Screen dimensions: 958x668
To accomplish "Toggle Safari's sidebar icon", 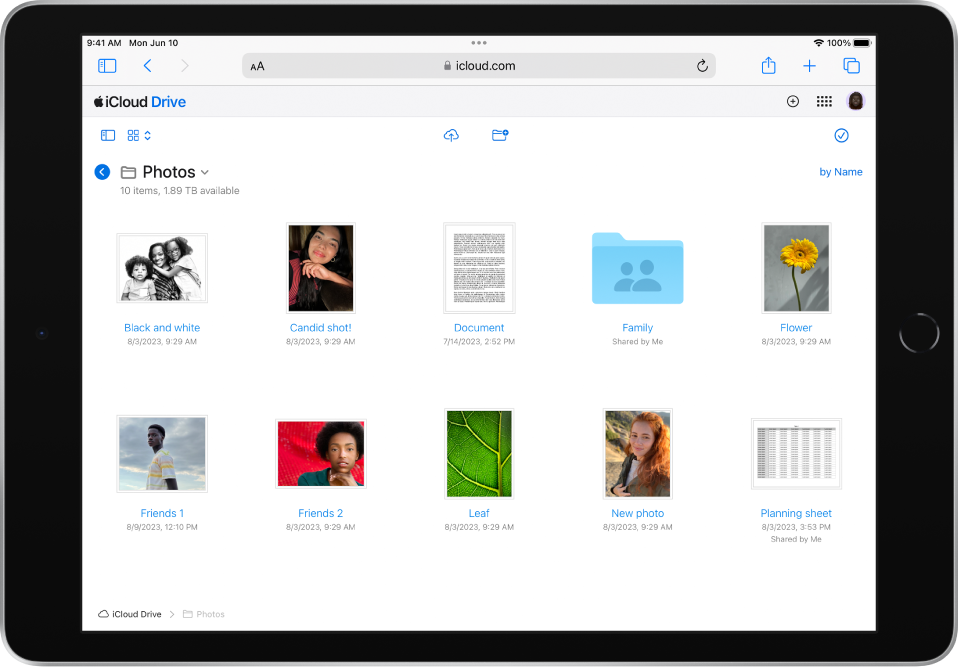I will (x=107, y=65).
